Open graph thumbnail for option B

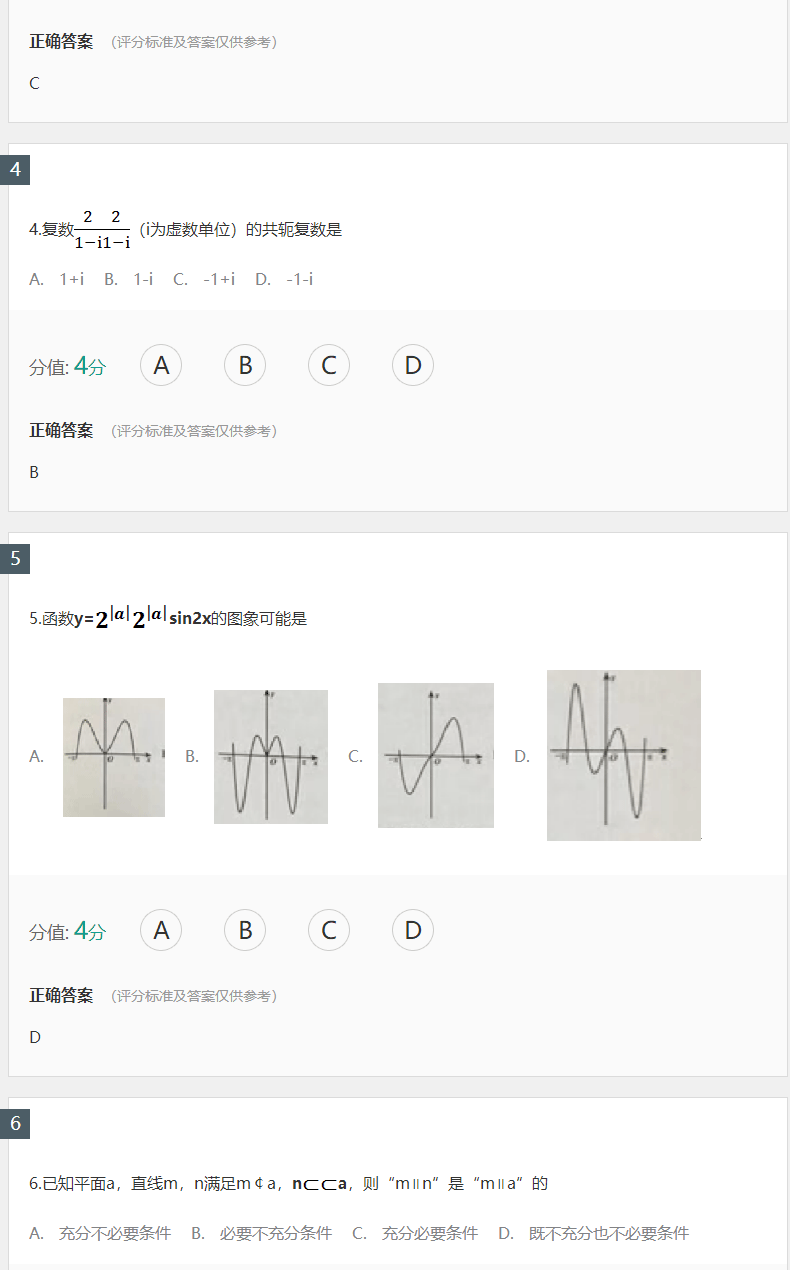click(x=270, y=755)
